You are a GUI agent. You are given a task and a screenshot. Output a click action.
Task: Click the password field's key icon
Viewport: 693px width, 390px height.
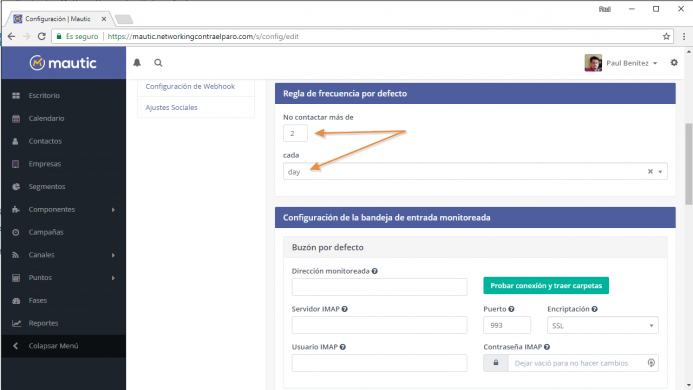[651, 363]
